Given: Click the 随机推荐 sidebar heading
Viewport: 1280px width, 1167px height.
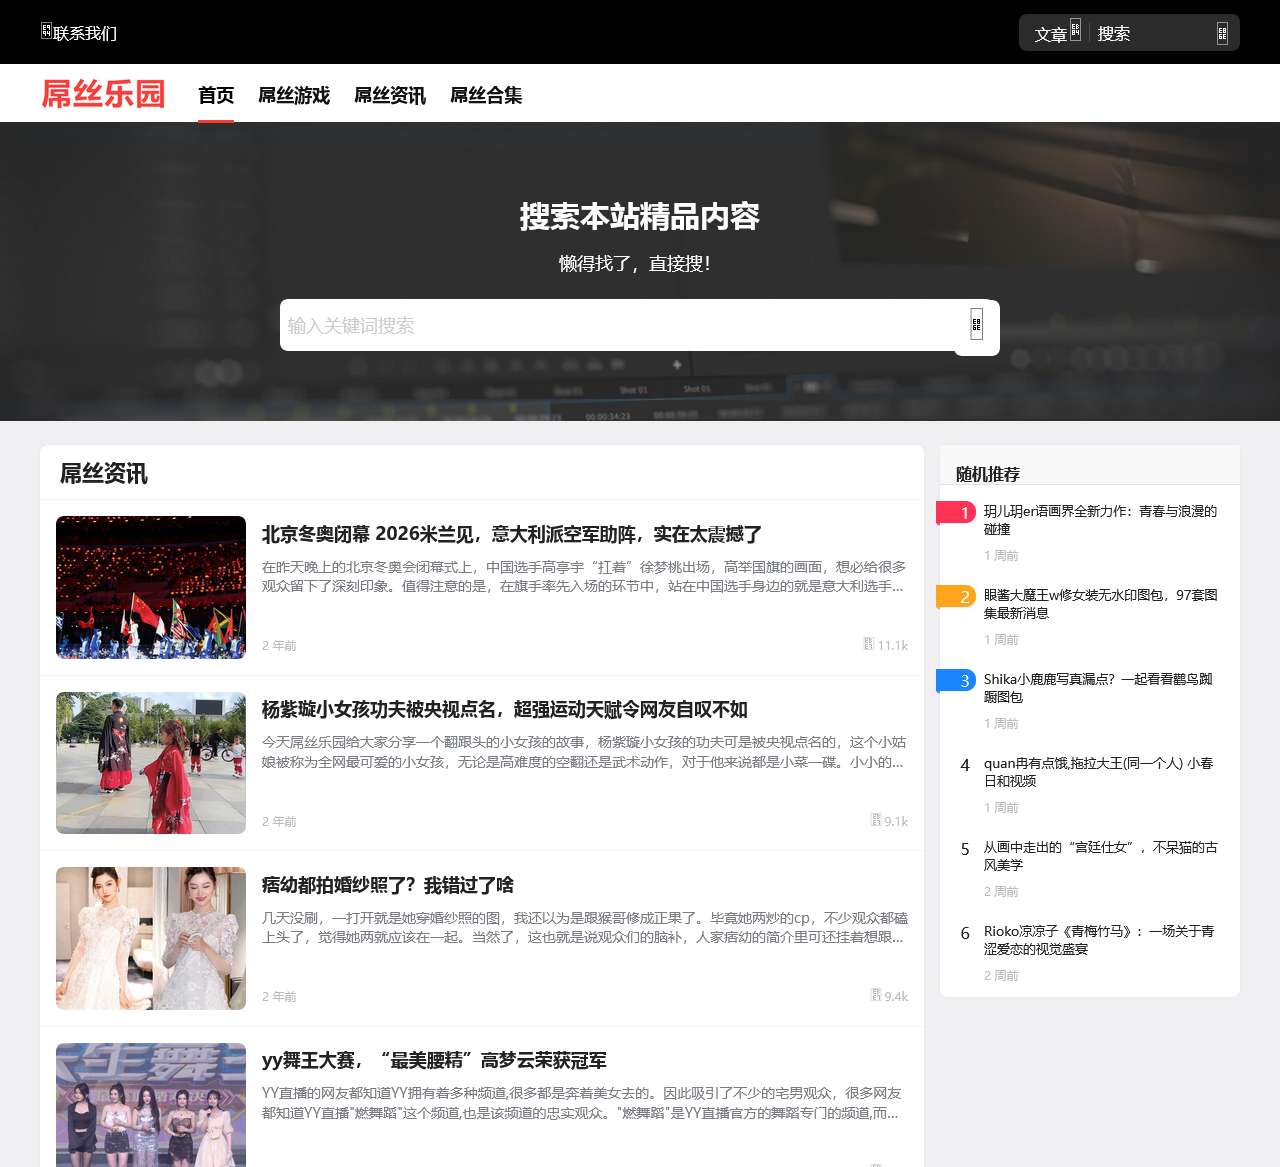Looking at the screenshot, I should click(x=988, y=474).
